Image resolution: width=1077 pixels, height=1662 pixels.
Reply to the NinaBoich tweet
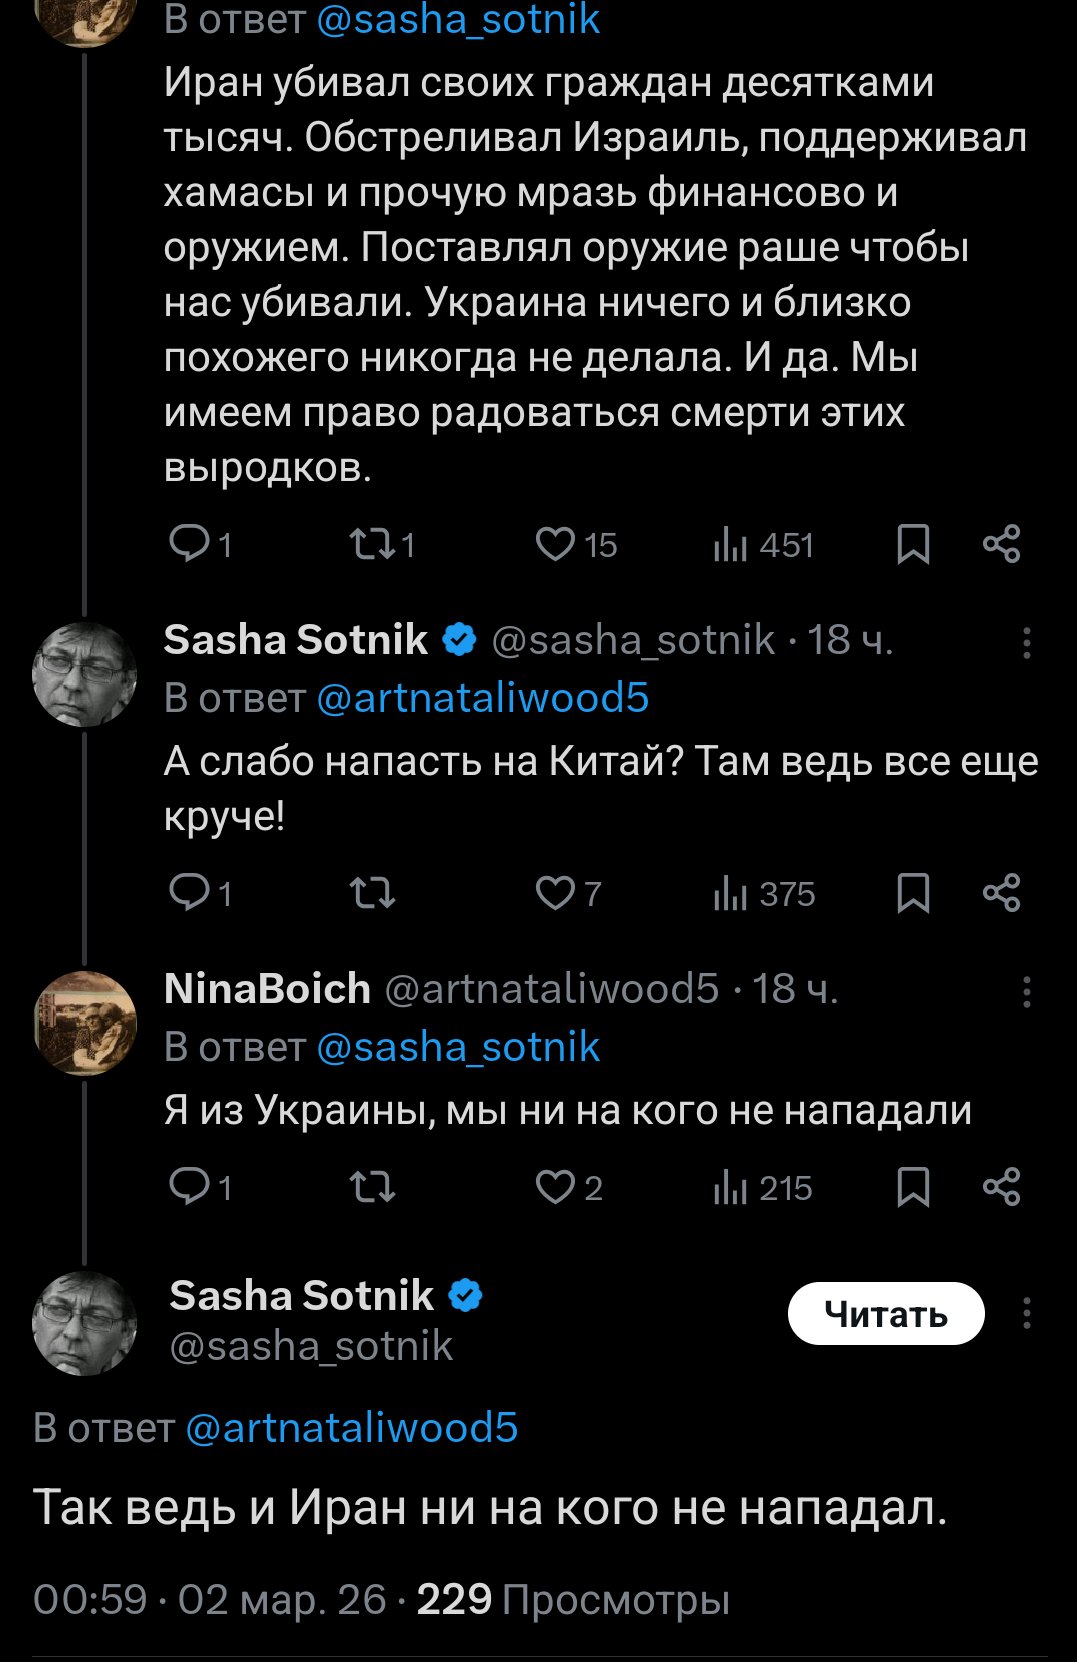189,1187
